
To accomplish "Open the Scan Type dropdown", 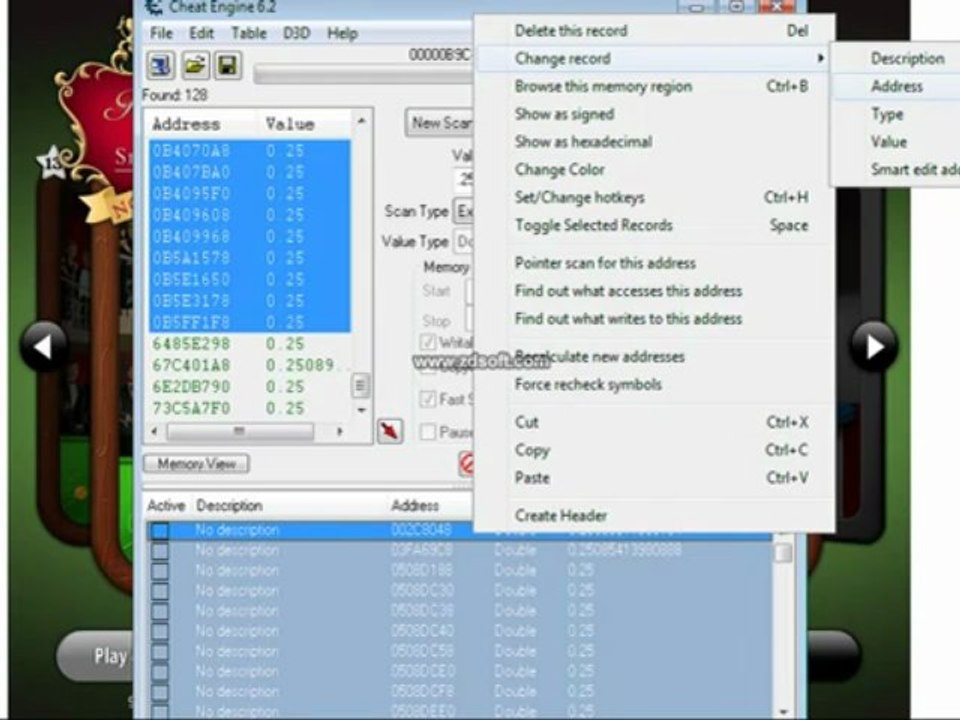I will [463, 211].
